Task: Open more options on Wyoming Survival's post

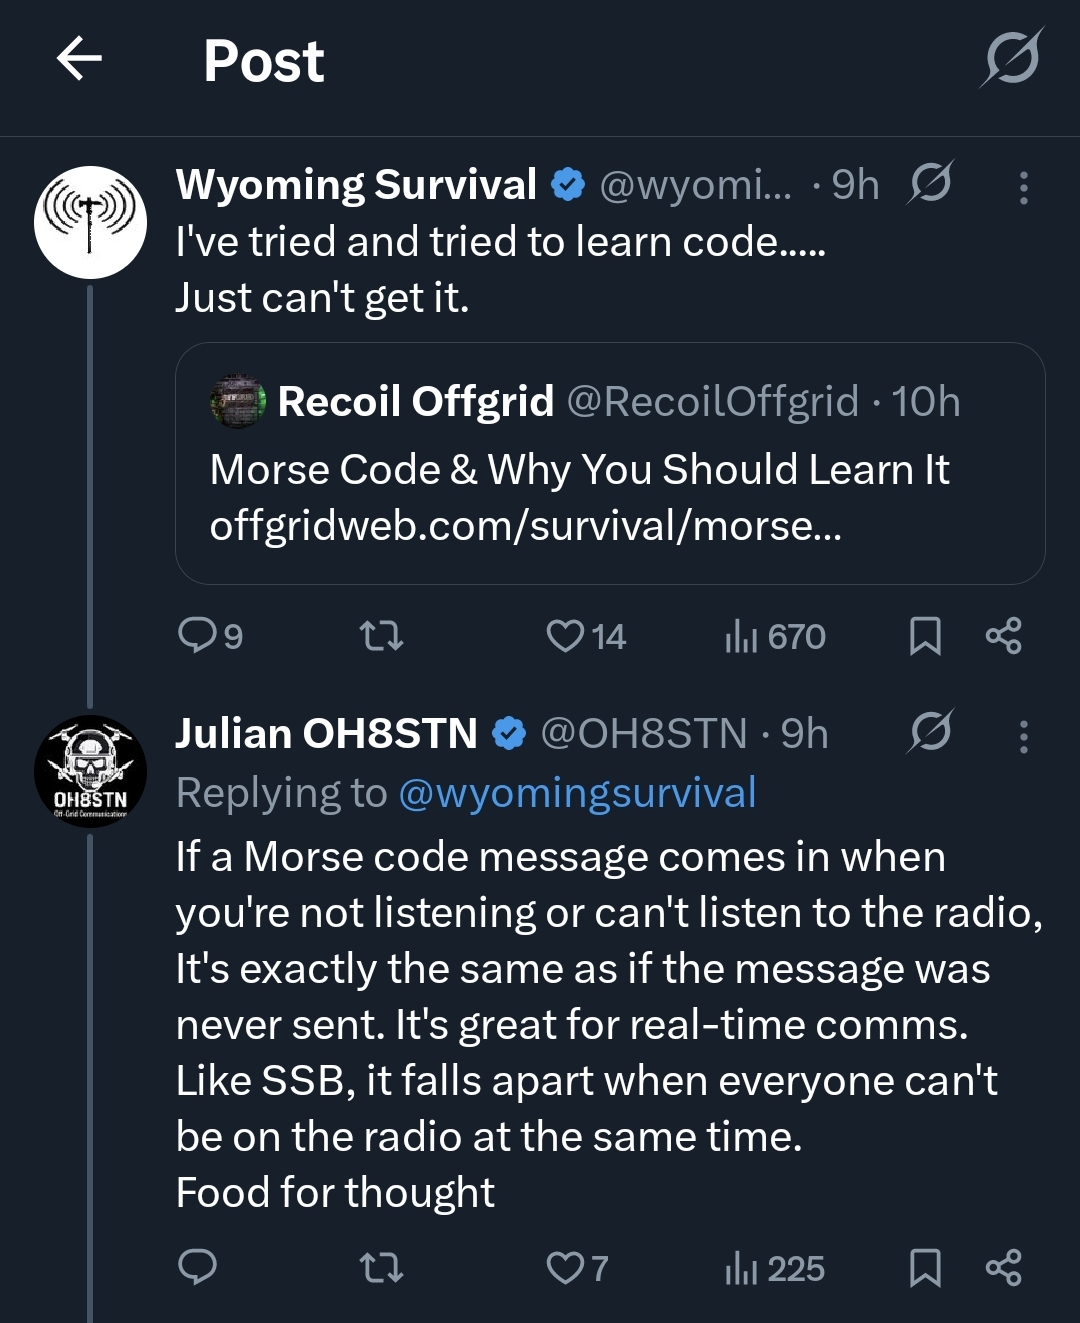Action: coord(1023,187)
